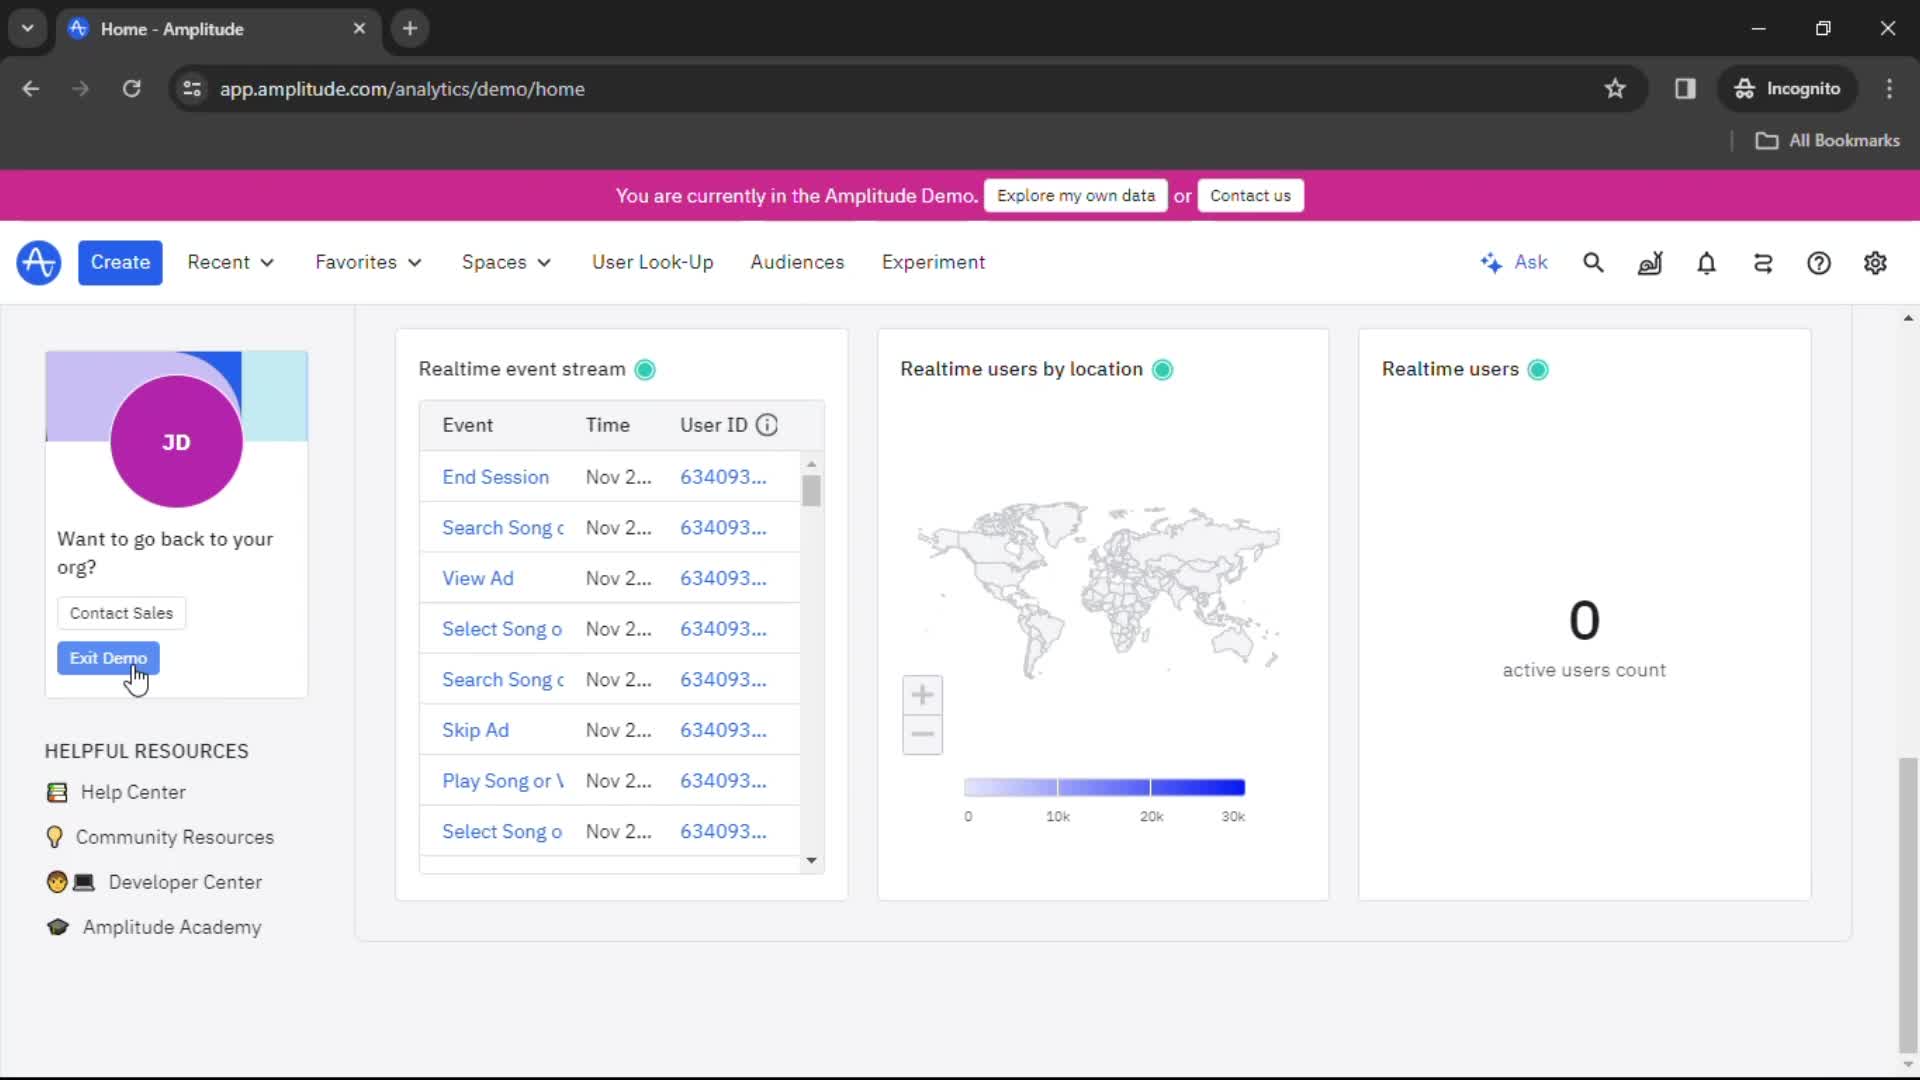Click the help question mark icon
This screenshot has width=1920, height=1080.
click(1817, 262)
